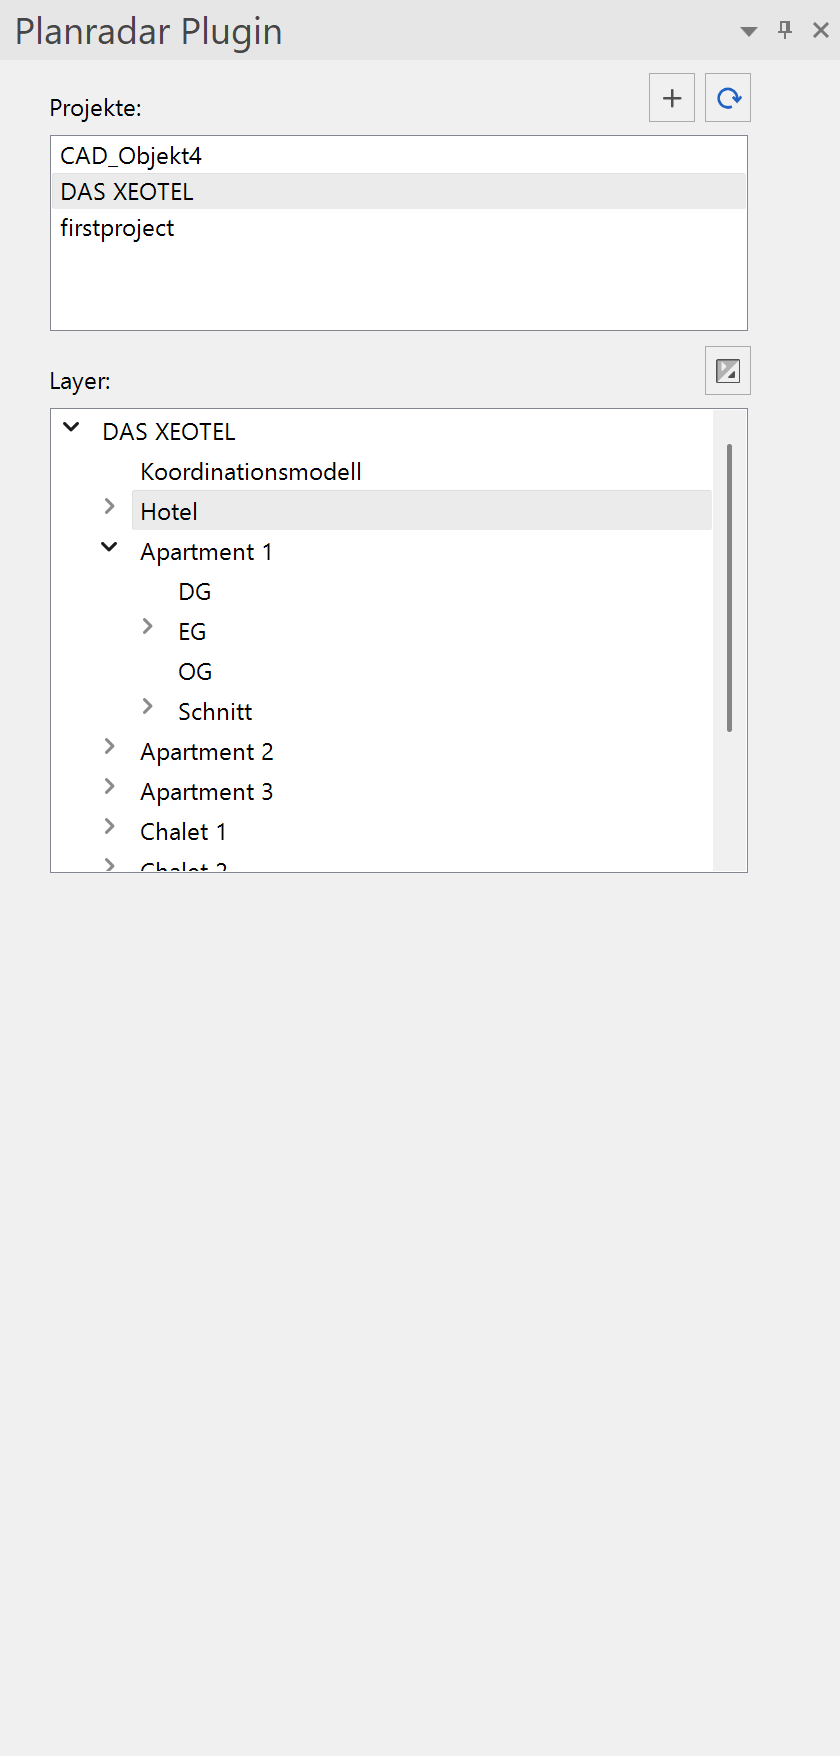Expand the Apartment 2 node
840x1756 pixels.
pyautogui.click(x=110, y=747)
